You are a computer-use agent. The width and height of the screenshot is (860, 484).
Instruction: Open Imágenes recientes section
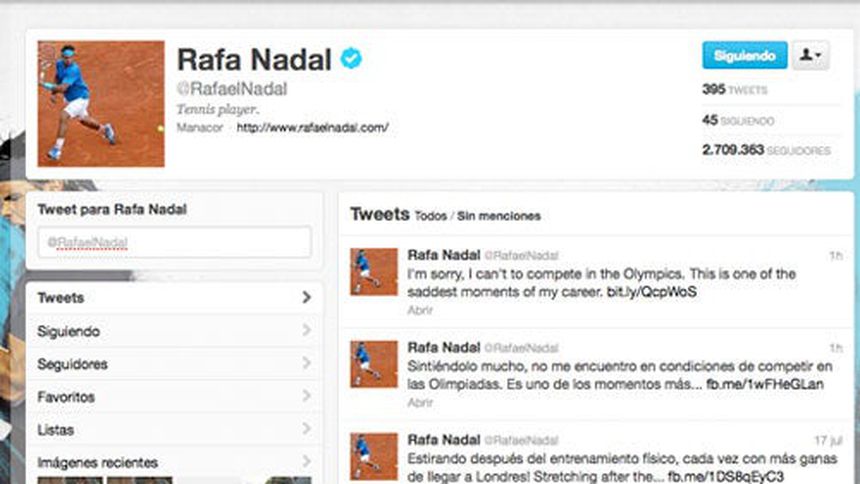pyautogui.click(x=97, y=463)
